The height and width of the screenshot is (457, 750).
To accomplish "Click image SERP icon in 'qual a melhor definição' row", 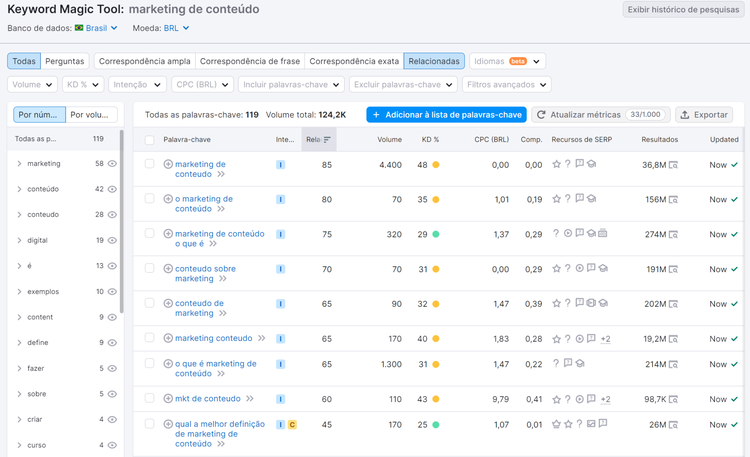I will click(x=591, y=424).
